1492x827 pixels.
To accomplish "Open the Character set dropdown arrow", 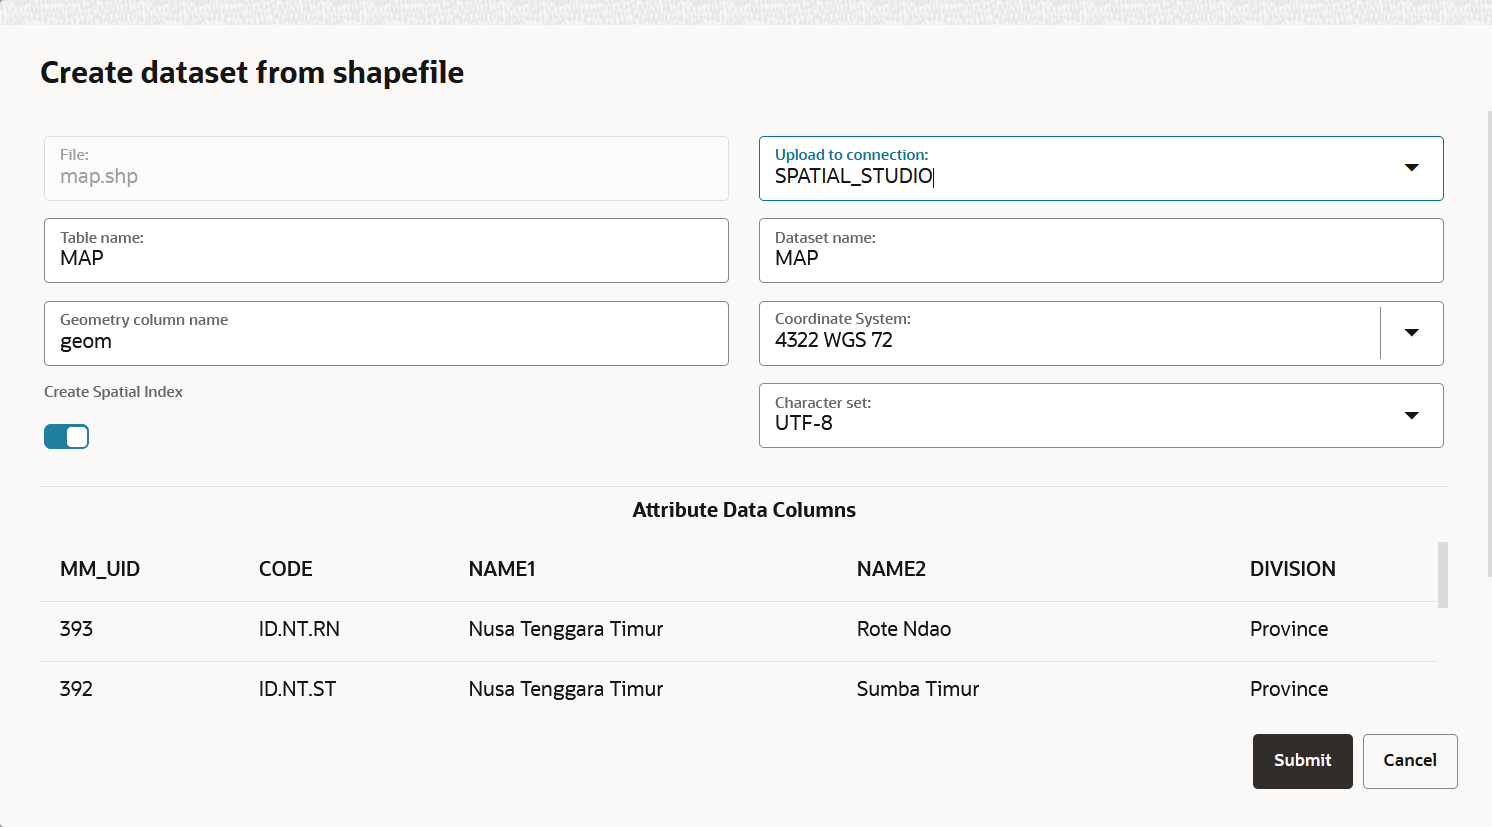I will click(x=1411, y=416).
